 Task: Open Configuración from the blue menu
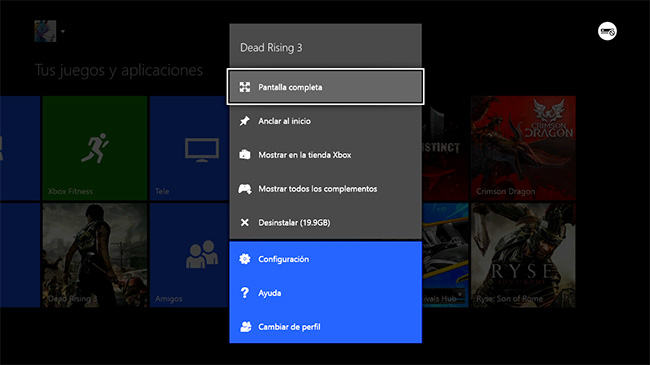point(325,259)
